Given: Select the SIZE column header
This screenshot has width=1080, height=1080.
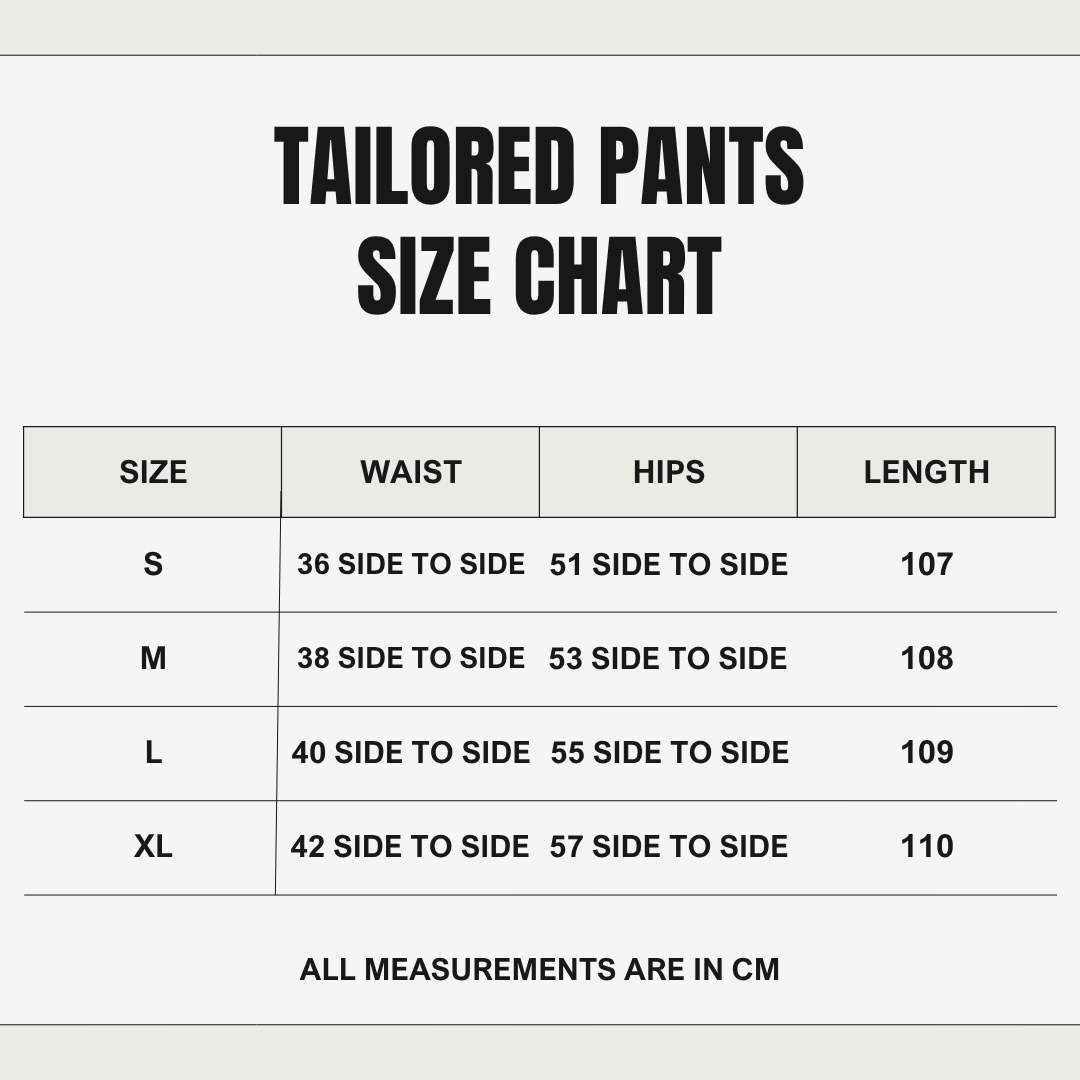Looking at the screenshot, I should click(153, 472).
